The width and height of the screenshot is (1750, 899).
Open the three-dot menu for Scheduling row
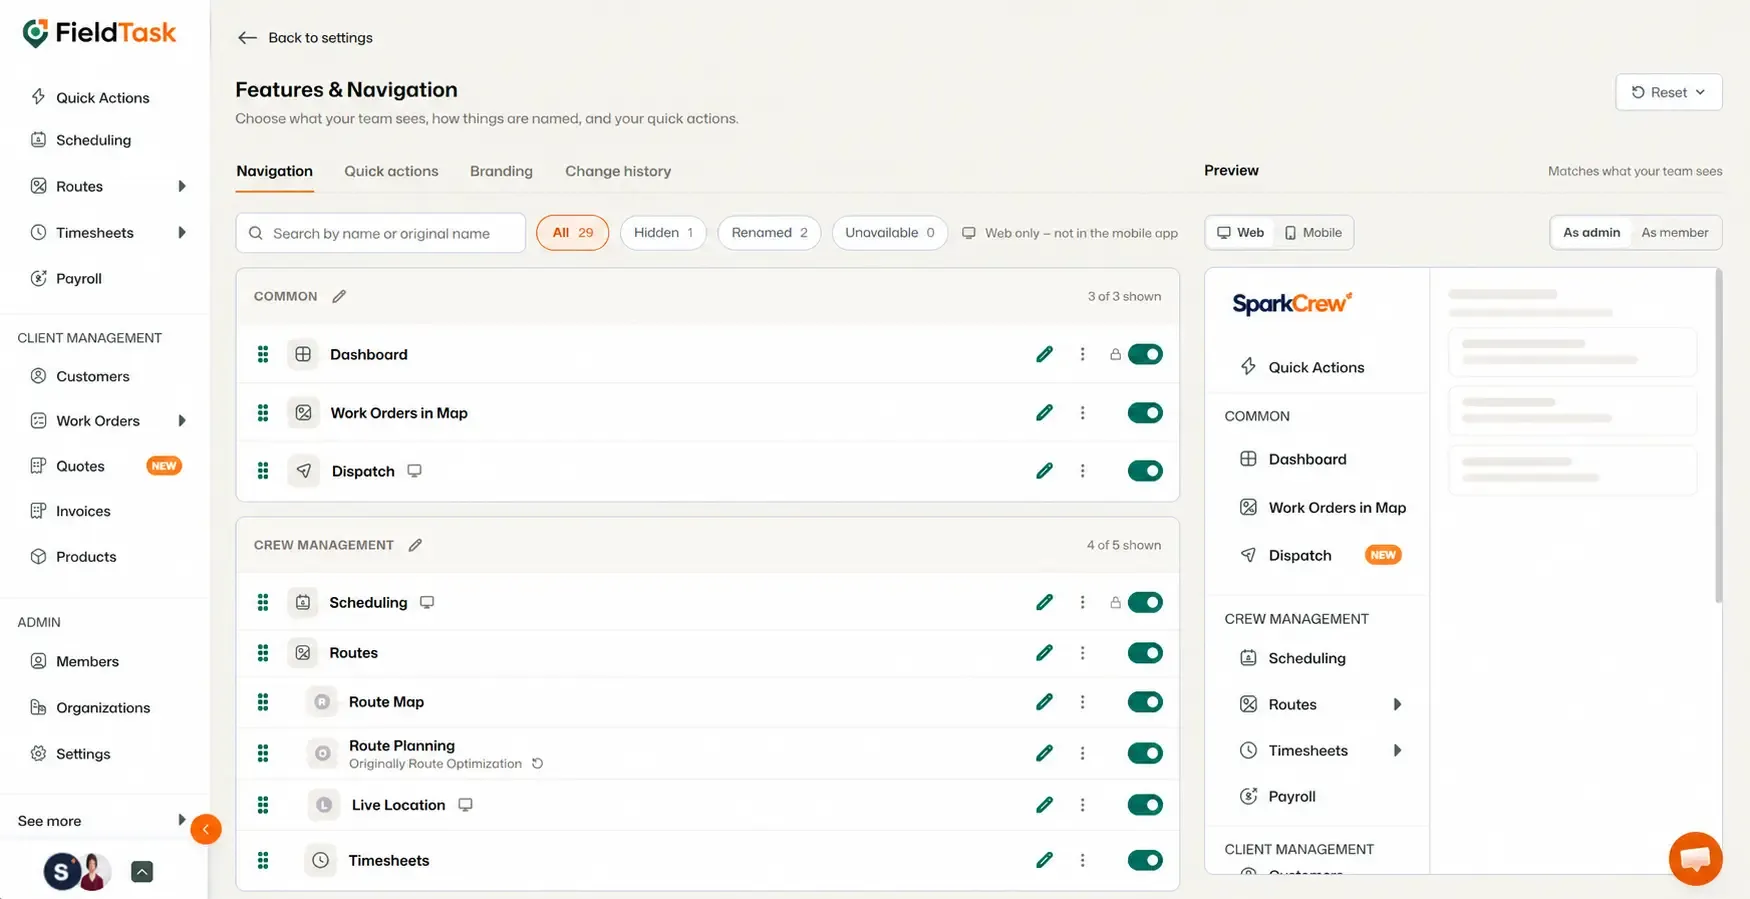(x=1082, y=602)
